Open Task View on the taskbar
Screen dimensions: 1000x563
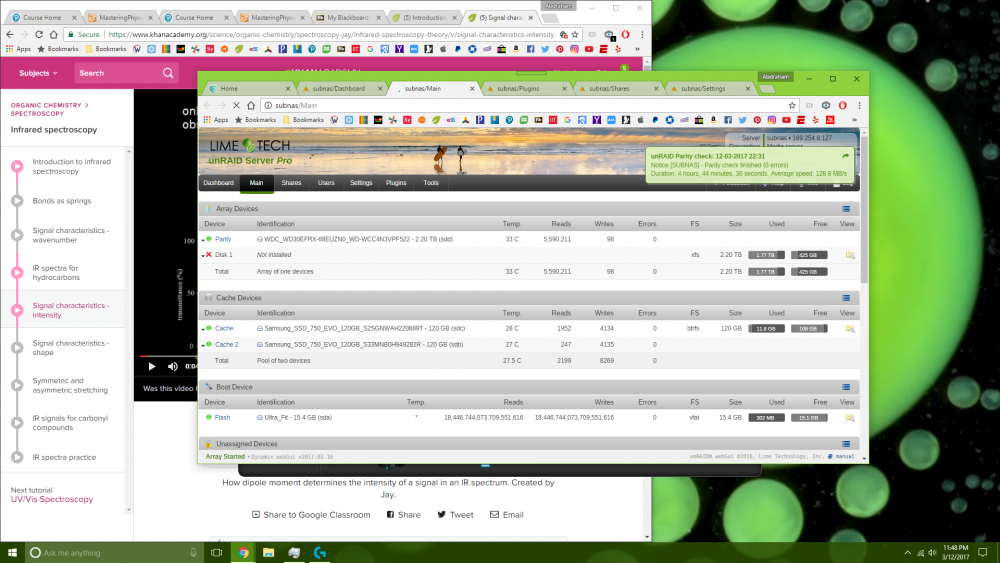[217, 552]
